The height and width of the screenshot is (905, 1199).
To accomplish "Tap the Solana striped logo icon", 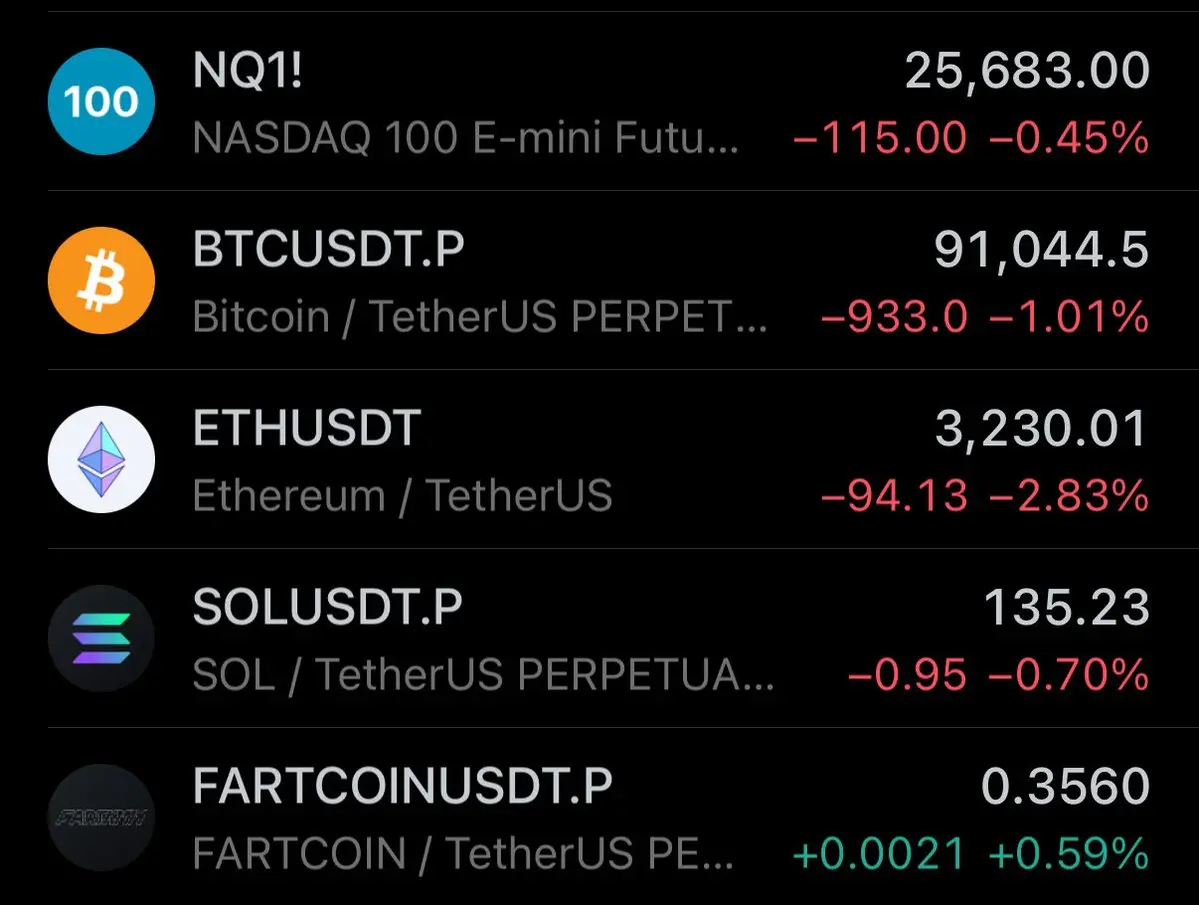I will (101, 638).
